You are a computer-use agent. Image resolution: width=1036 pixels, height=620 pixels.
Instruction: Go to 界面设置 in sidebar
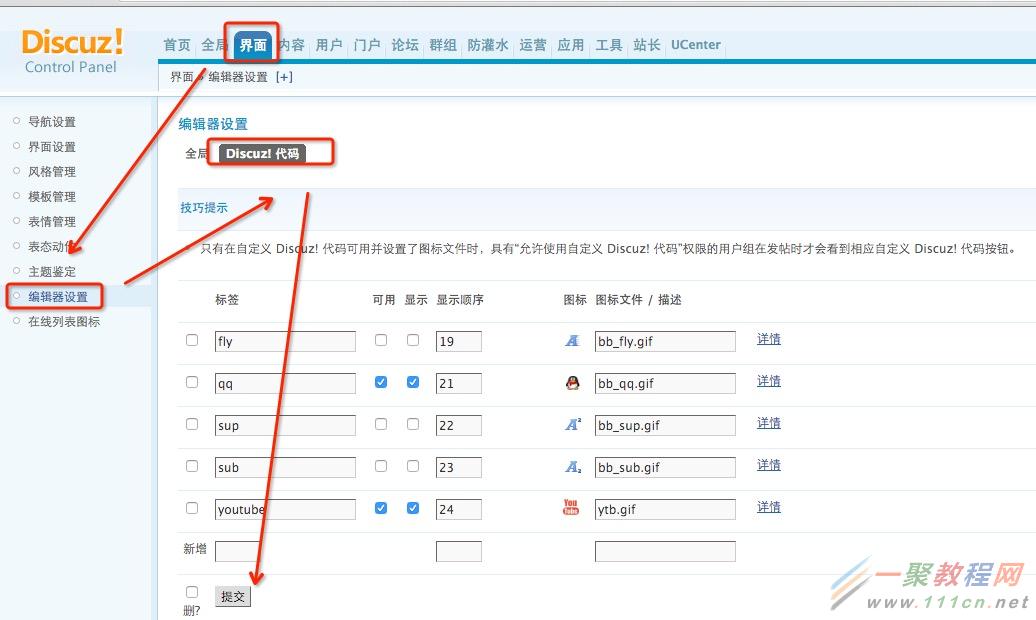(x=52, y=147)
